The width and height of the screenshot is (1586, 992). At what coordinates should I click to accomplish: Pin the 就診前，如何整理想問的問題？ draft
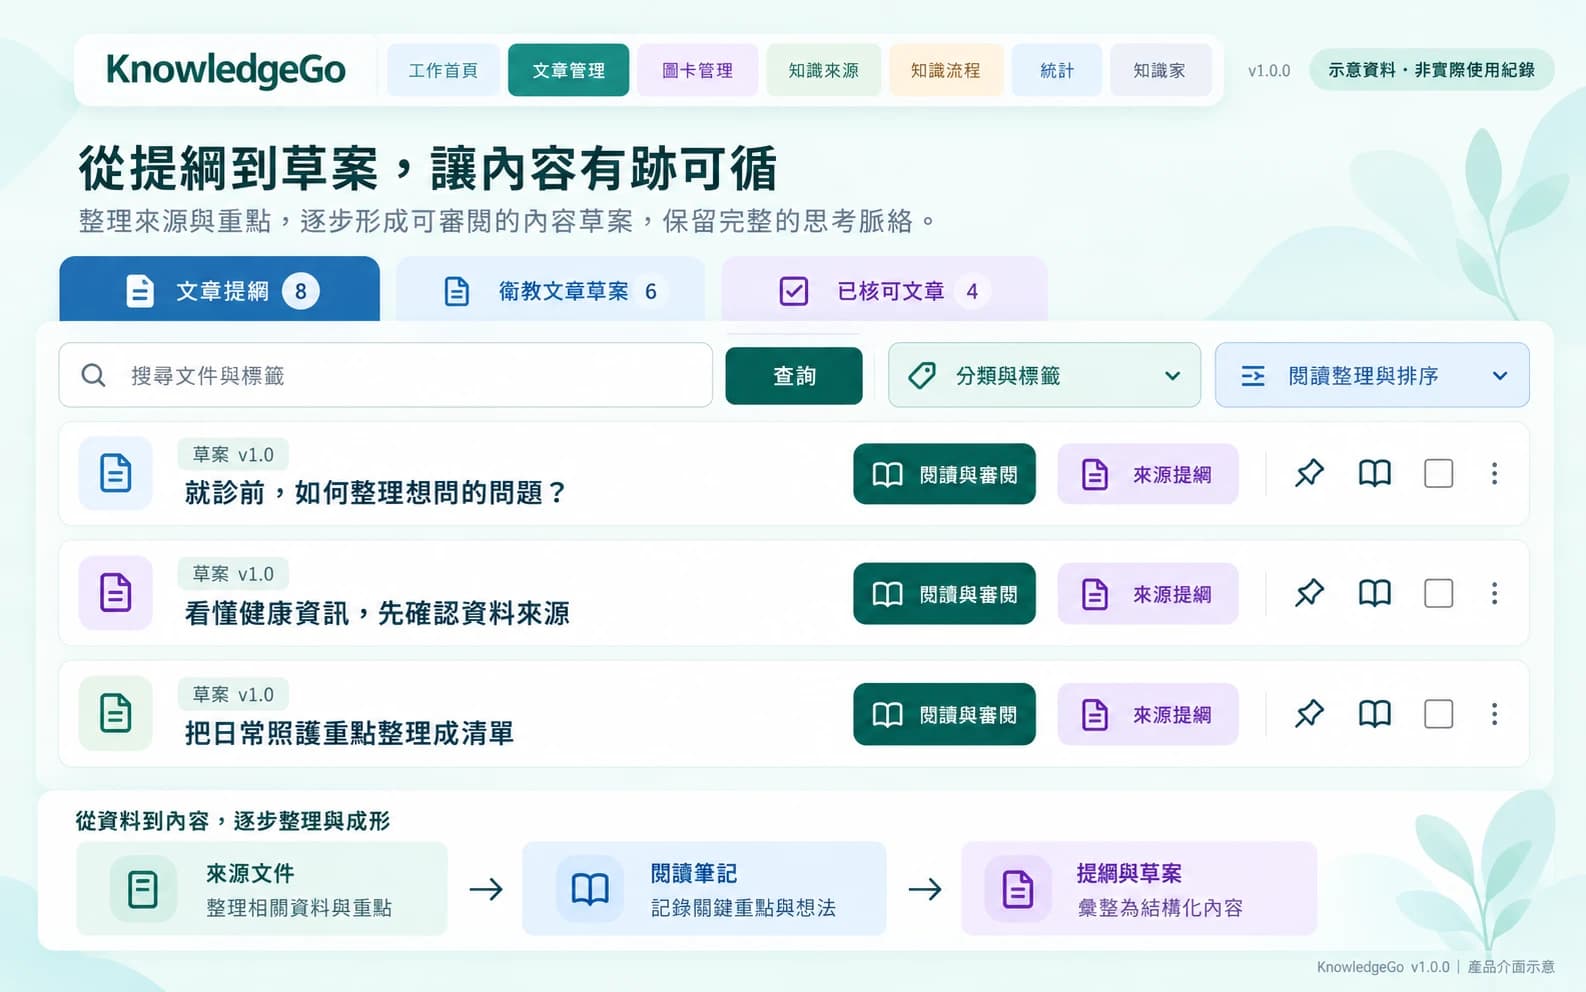pos(1309,473)
